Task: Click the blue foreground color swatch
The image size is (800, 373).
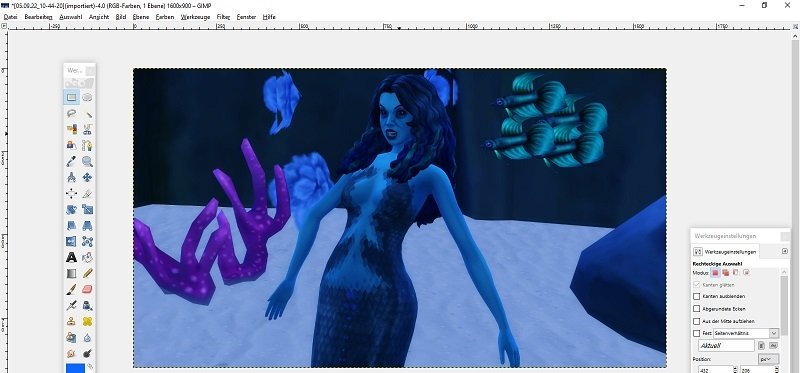Action: coord(74,367)
